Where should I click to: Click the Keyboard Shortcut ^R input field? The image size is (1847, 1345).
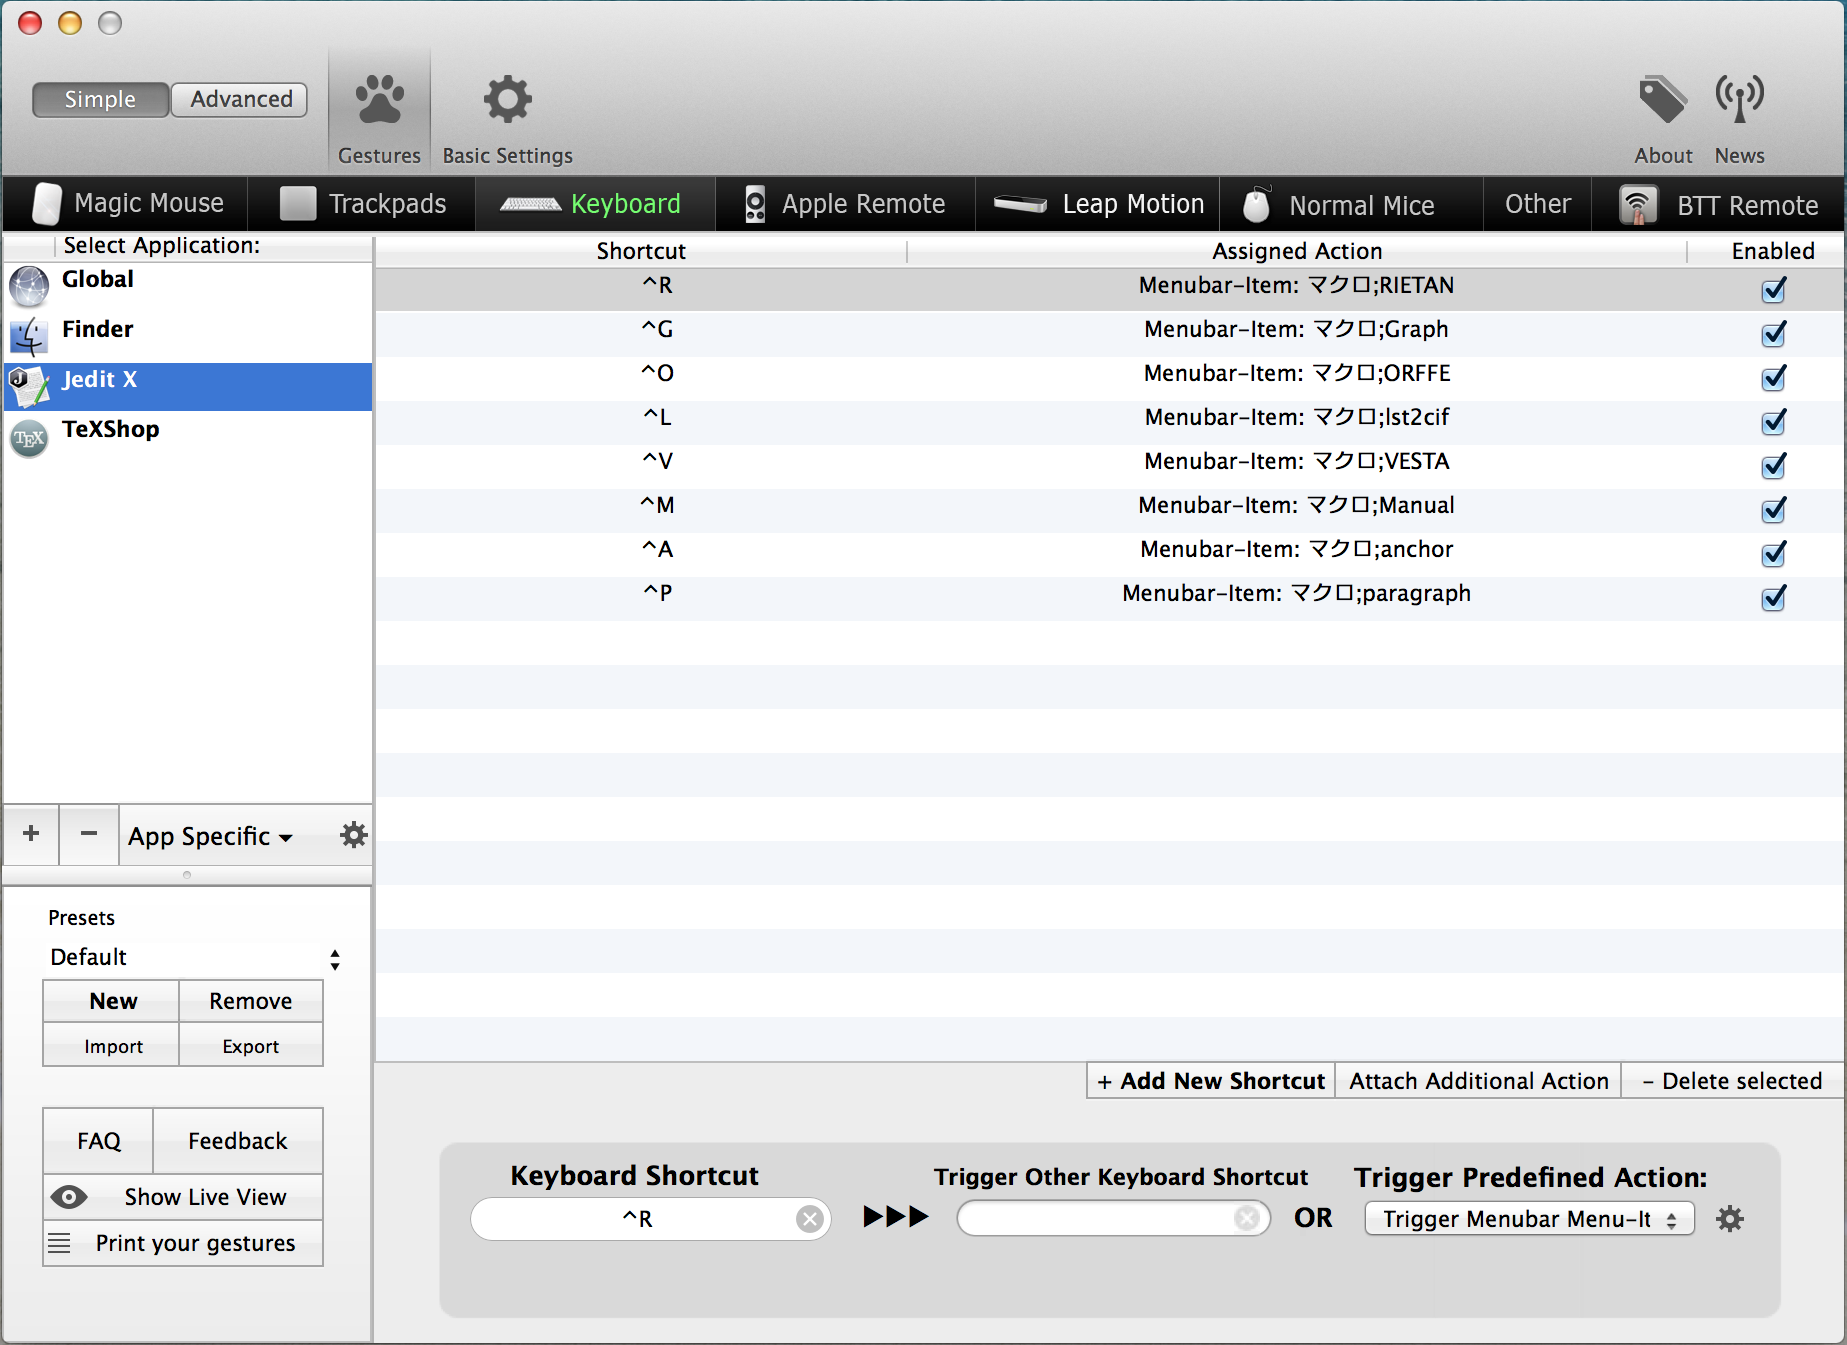650,1219
